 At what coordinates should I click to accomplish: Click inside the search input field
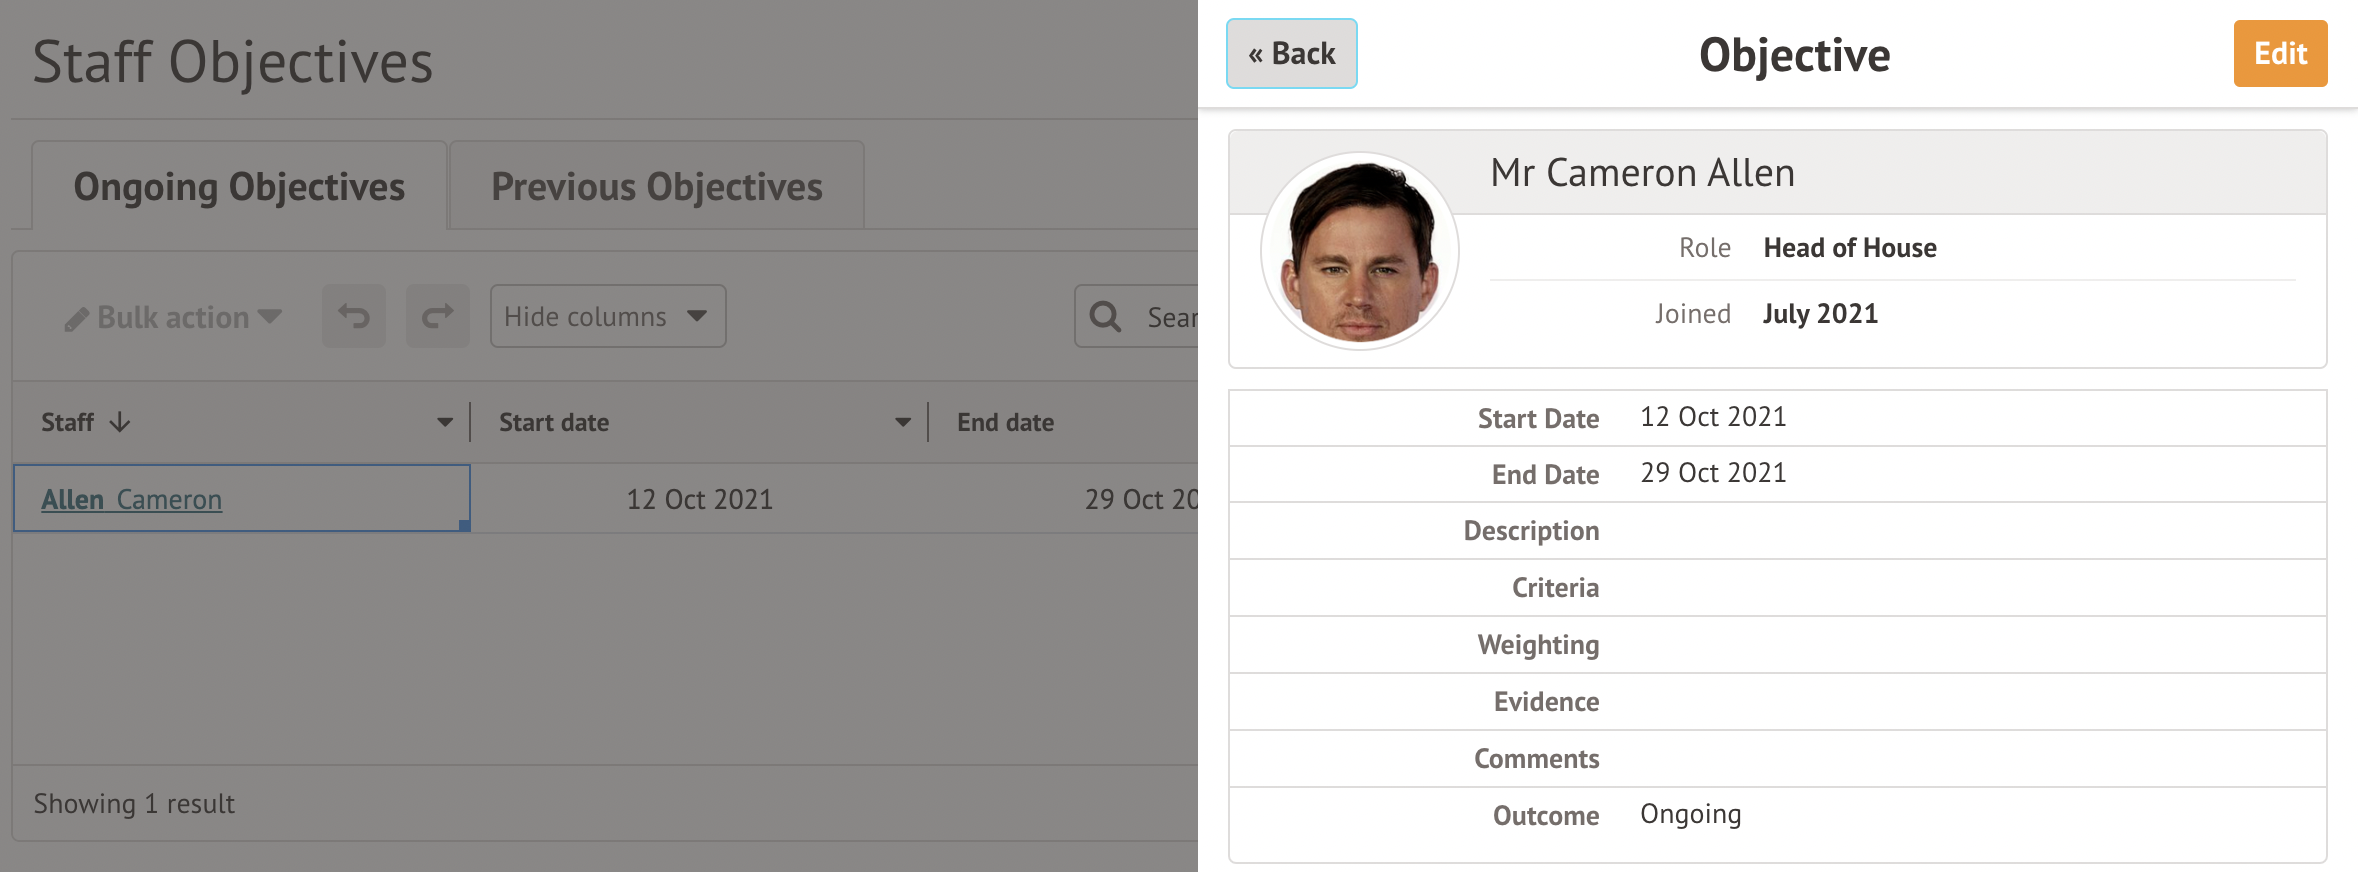[1168, 317]
